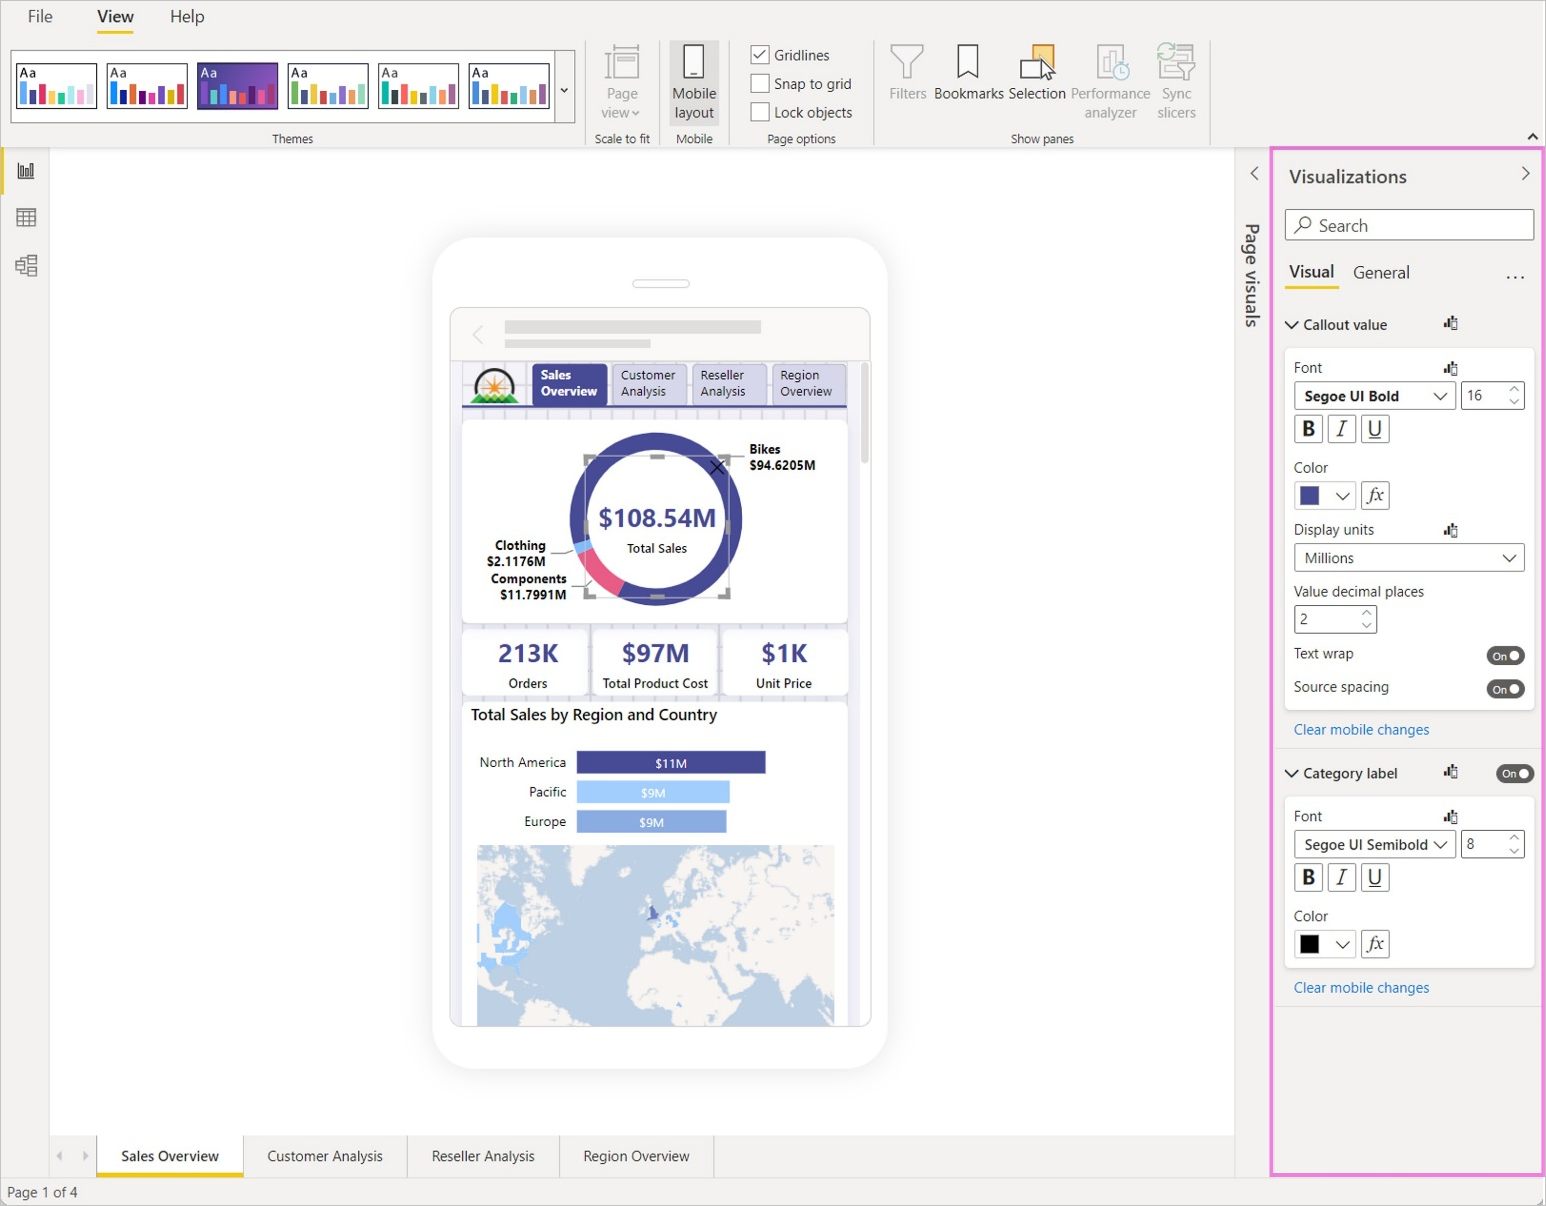
Task: Open the callout Color picker dropdown
Action: [1342, 496]
